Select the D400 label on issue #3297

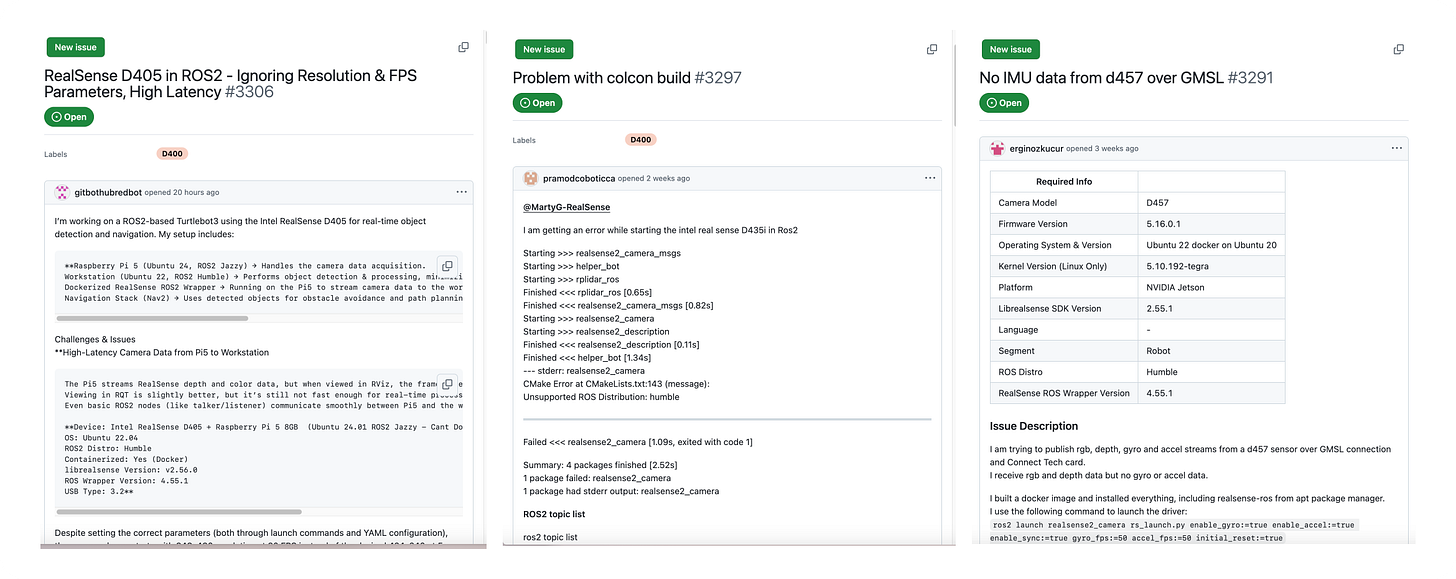[641, 140]
